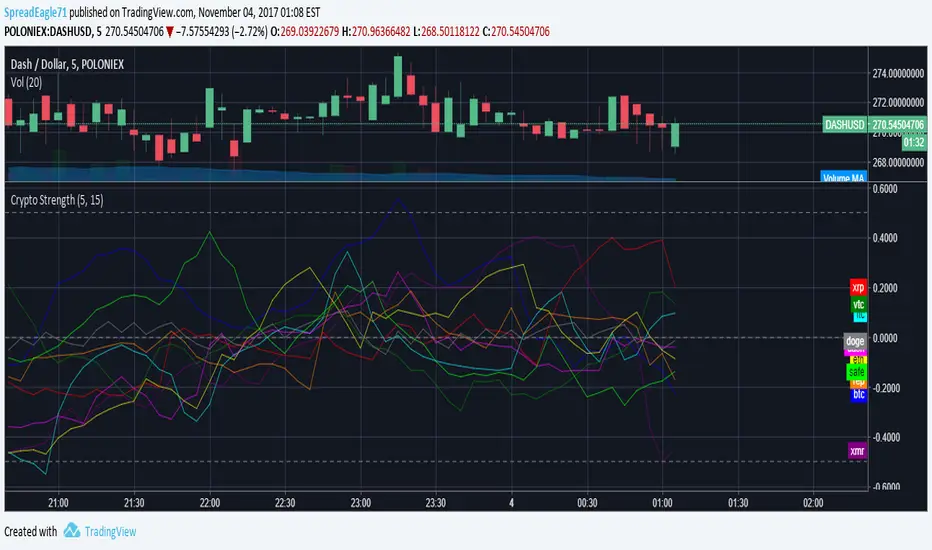Select the yellow eth legend tag

(858, 360)
